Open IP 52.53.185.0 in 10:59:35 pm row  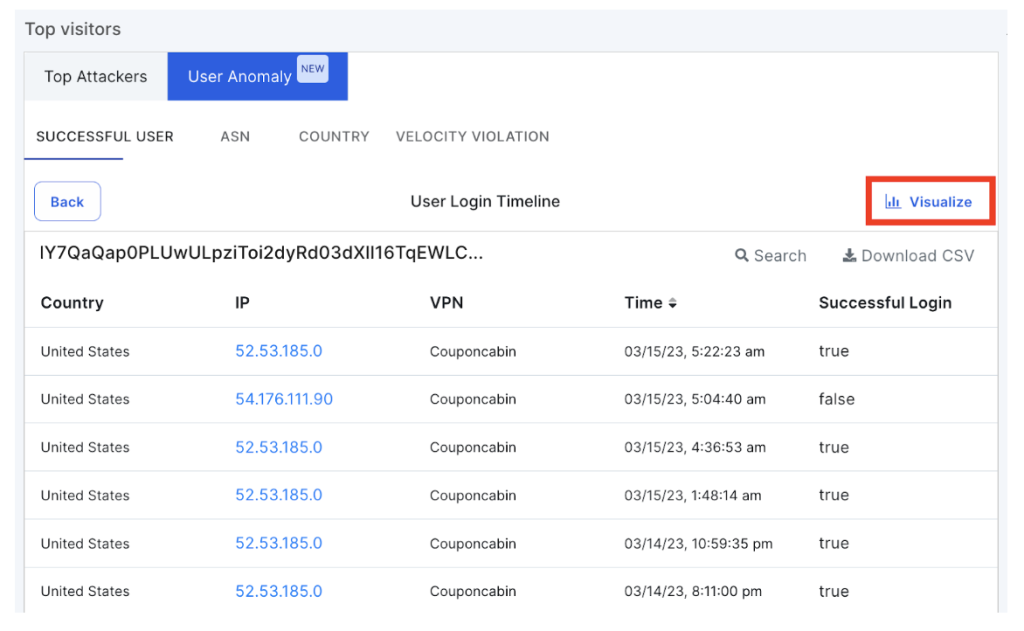coord(279,543)
